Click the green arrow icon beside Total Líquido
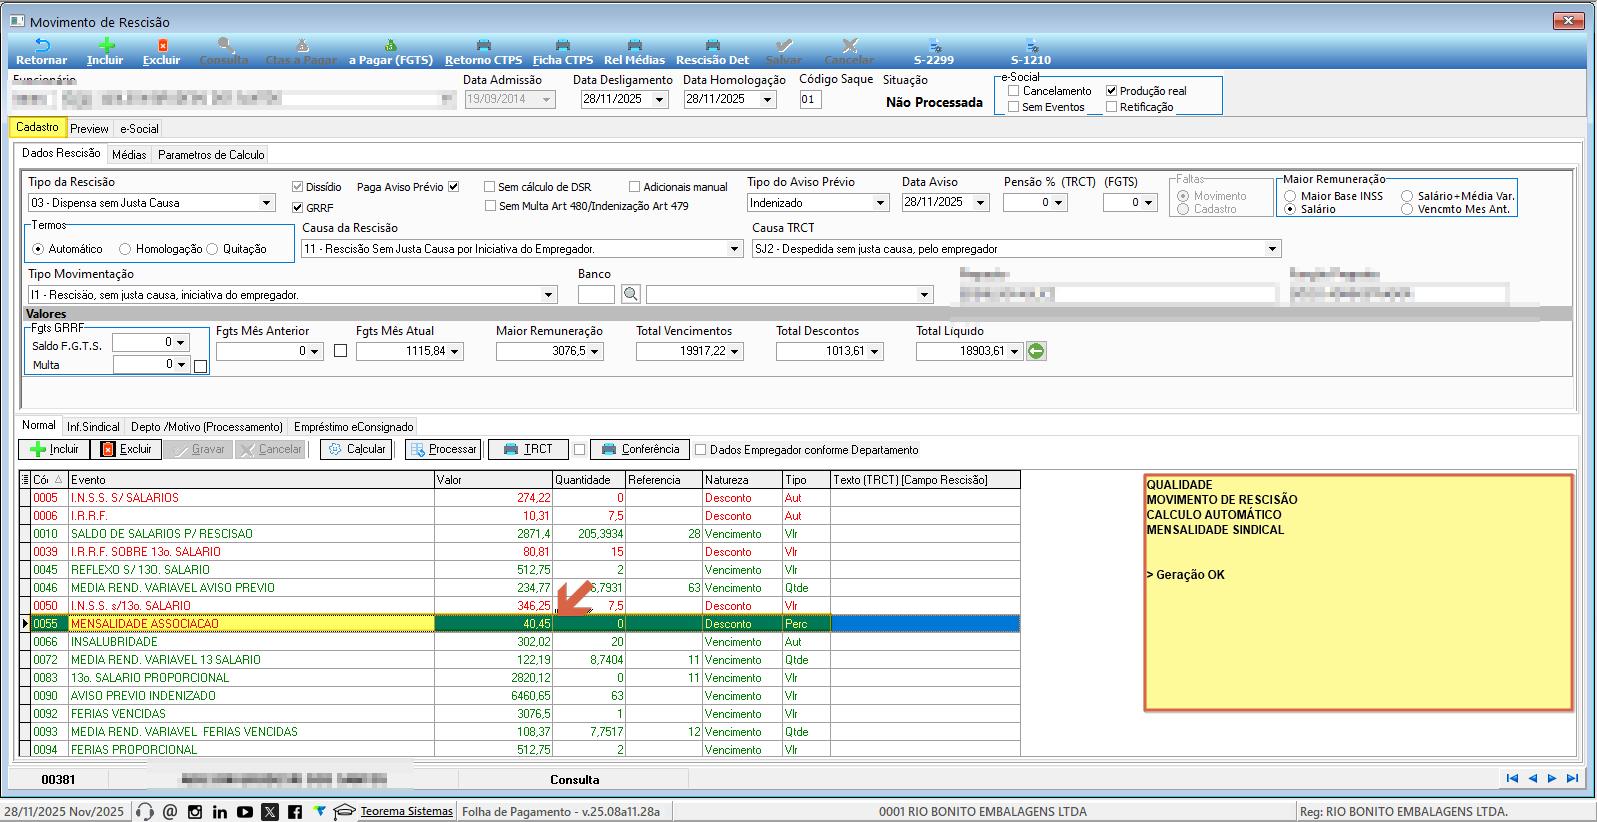1597x822 pixels. 1036,351
